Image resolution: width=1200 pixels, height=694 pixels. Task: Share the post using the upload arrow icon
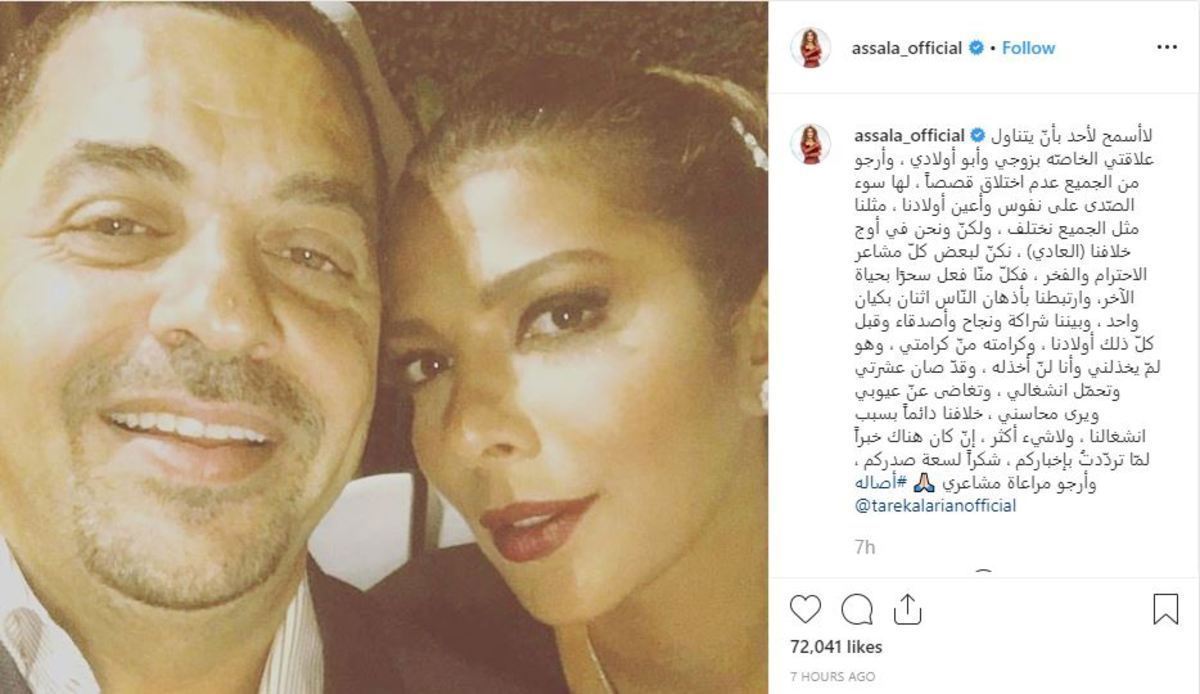click(x=906, y=609)
